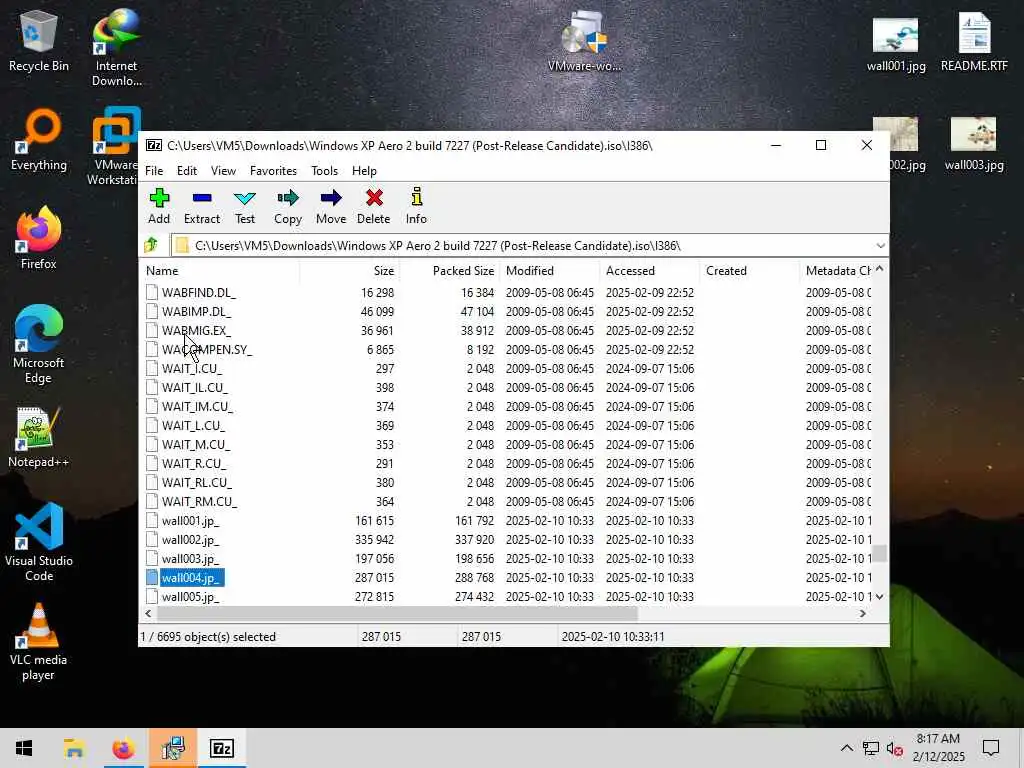The width and height of the screenshot is (1024, 768).
Task: Launch Firefox from the desktop
Action: coord(39,238)
